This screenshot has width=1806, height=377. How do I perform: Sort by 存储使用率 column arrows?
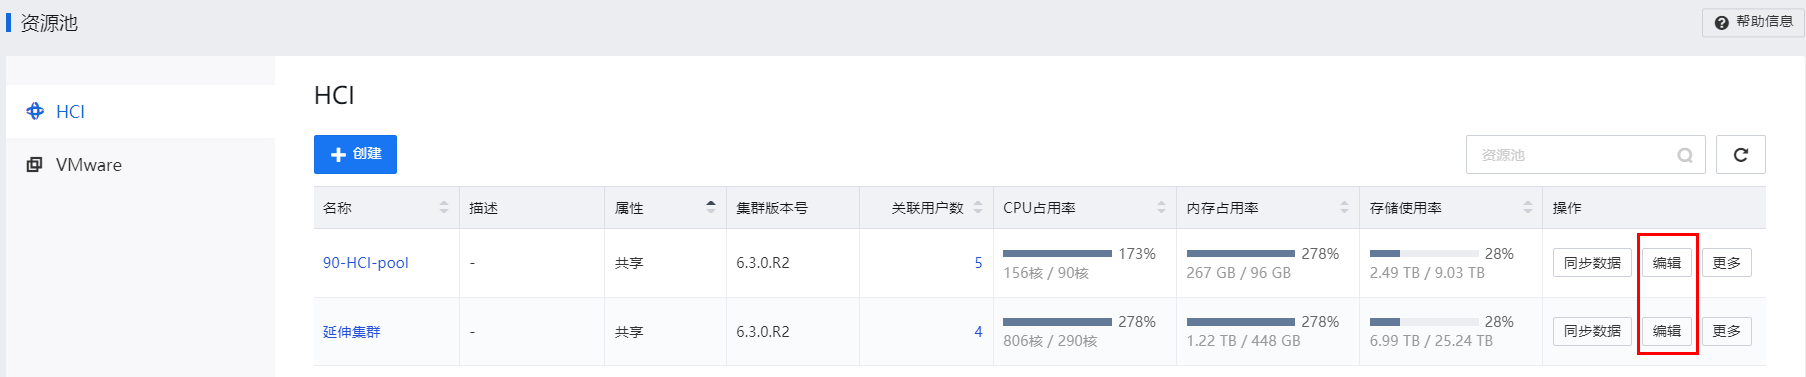[1527, 207]
